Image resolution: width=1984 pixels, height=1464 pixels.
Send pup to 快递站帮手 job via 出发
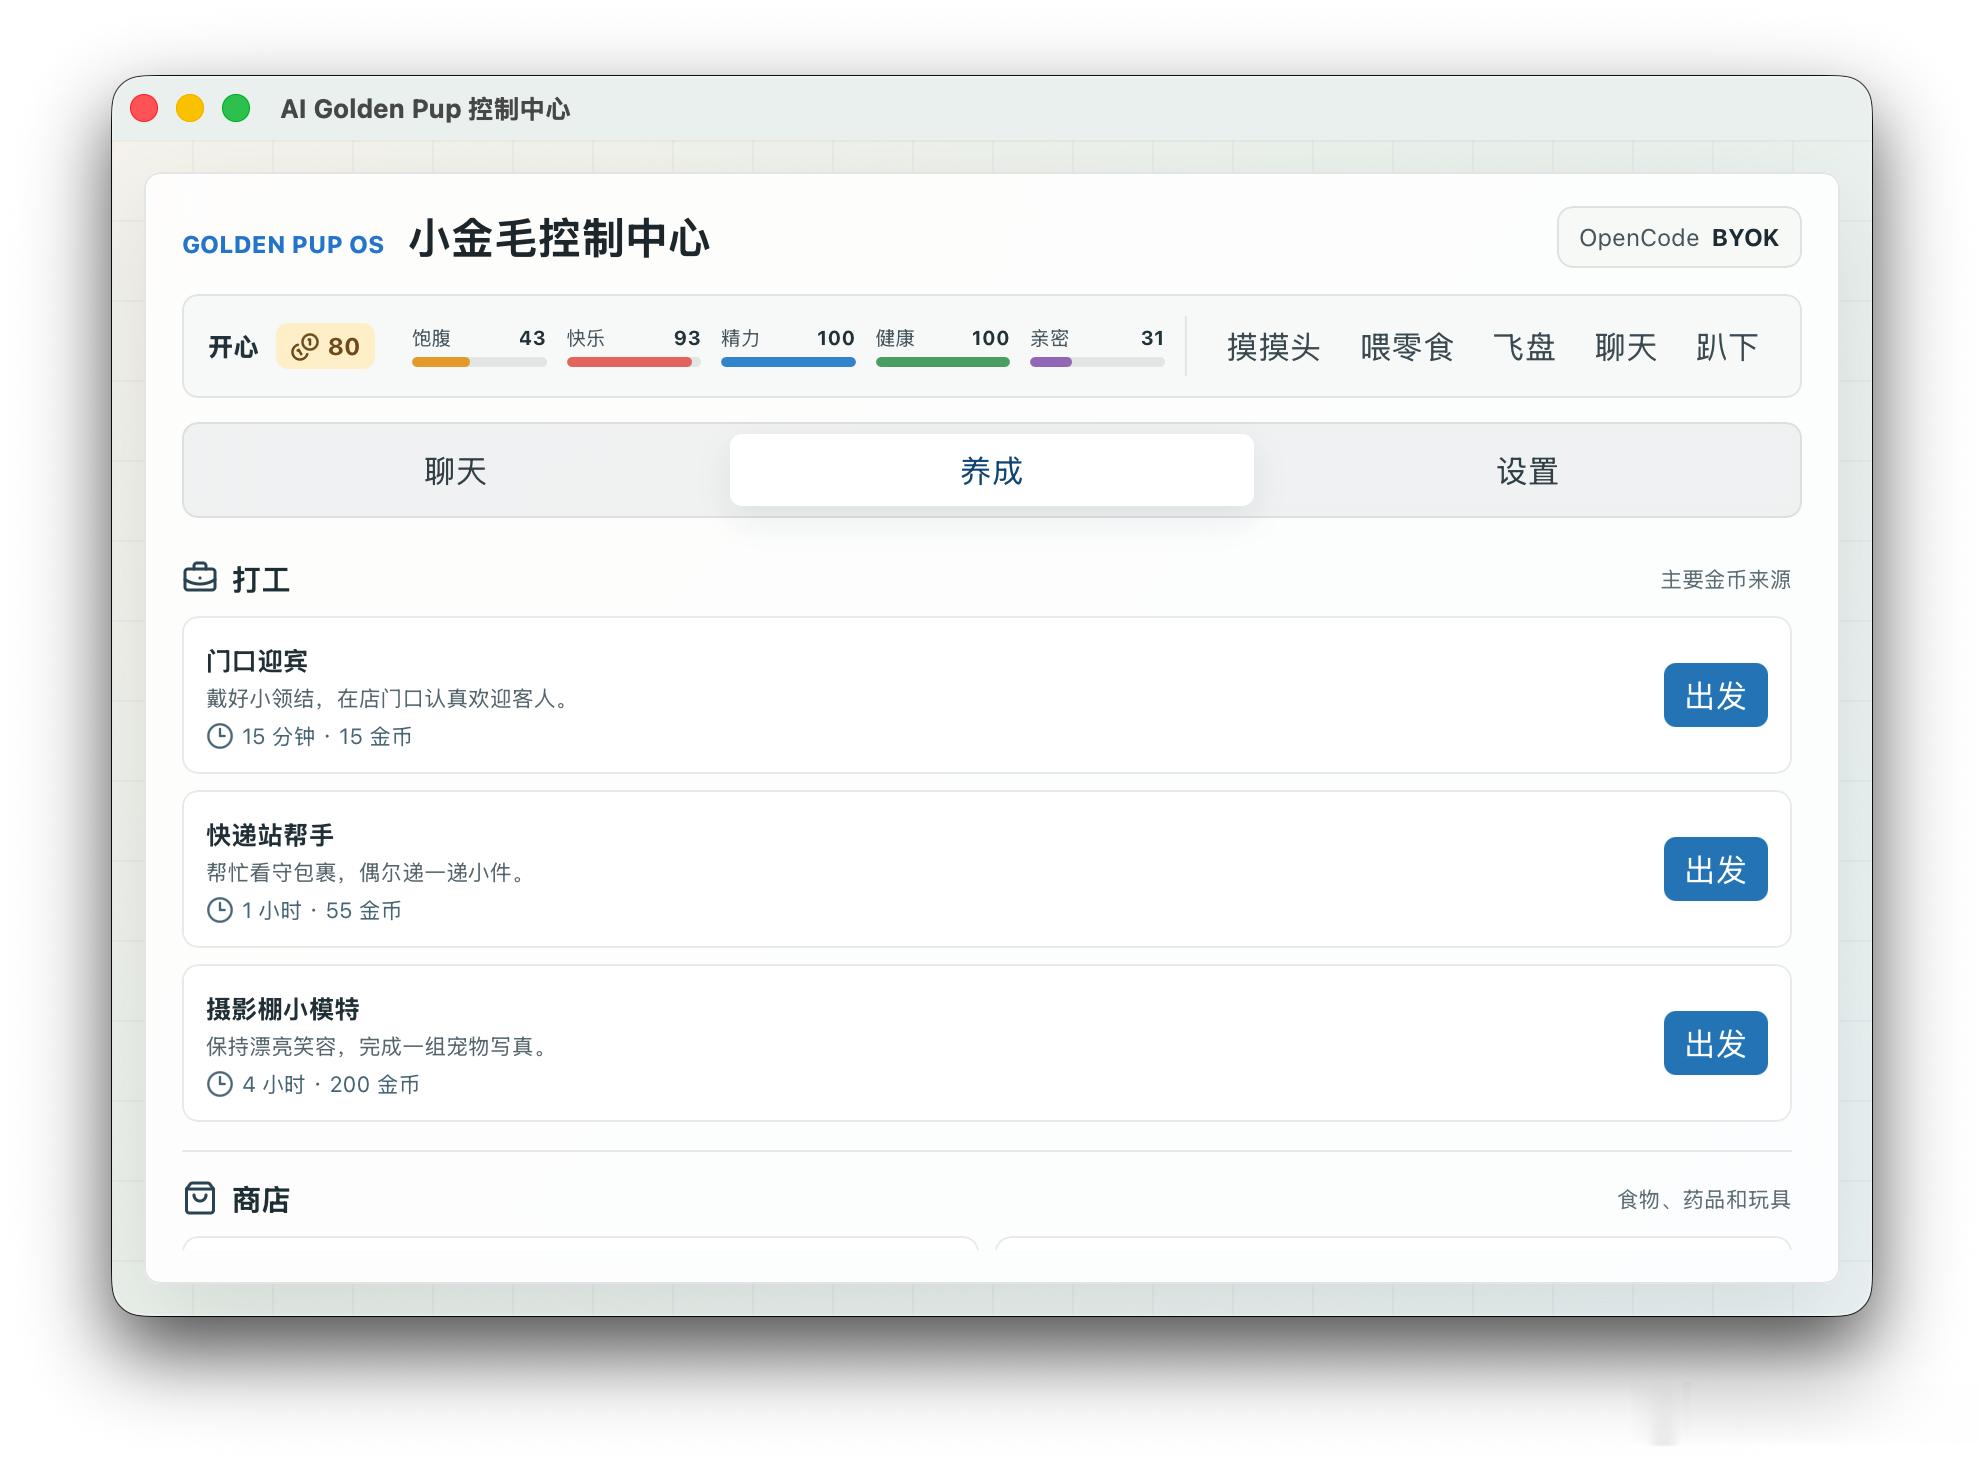coord(1716,869)
